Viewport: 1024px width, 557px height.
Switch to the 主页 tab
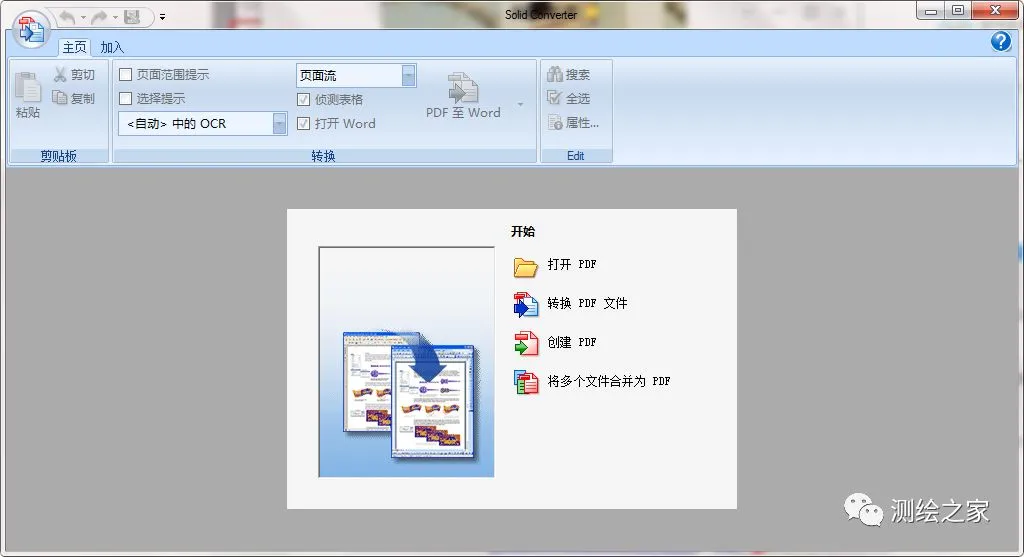pos(74,47)
